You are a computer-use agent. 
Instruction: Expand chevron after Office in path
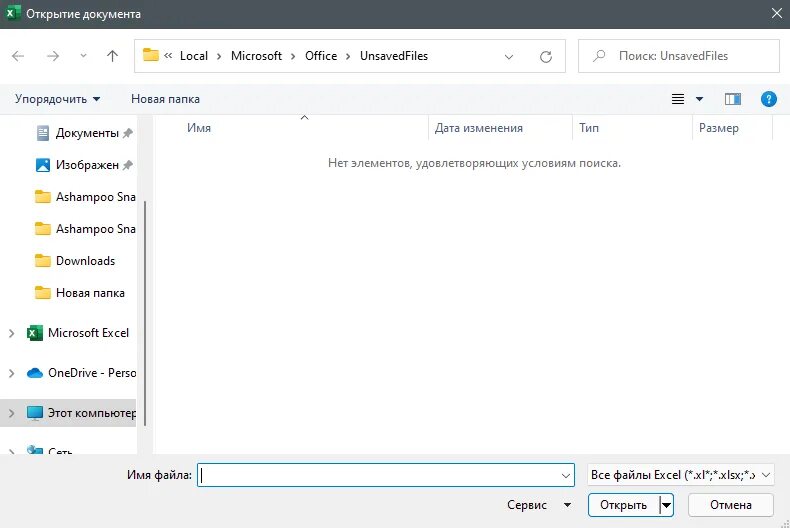[x=348, y=56]
